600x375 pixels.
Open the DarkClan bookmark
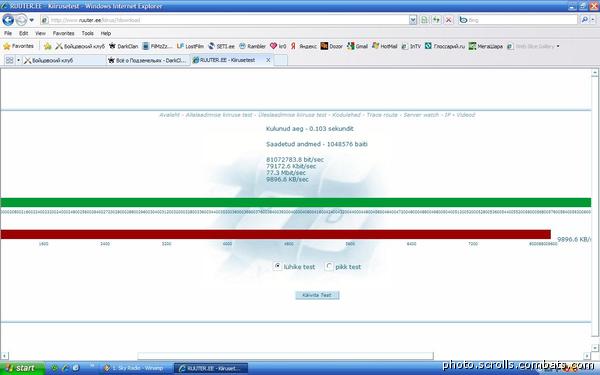coord(123,46)
